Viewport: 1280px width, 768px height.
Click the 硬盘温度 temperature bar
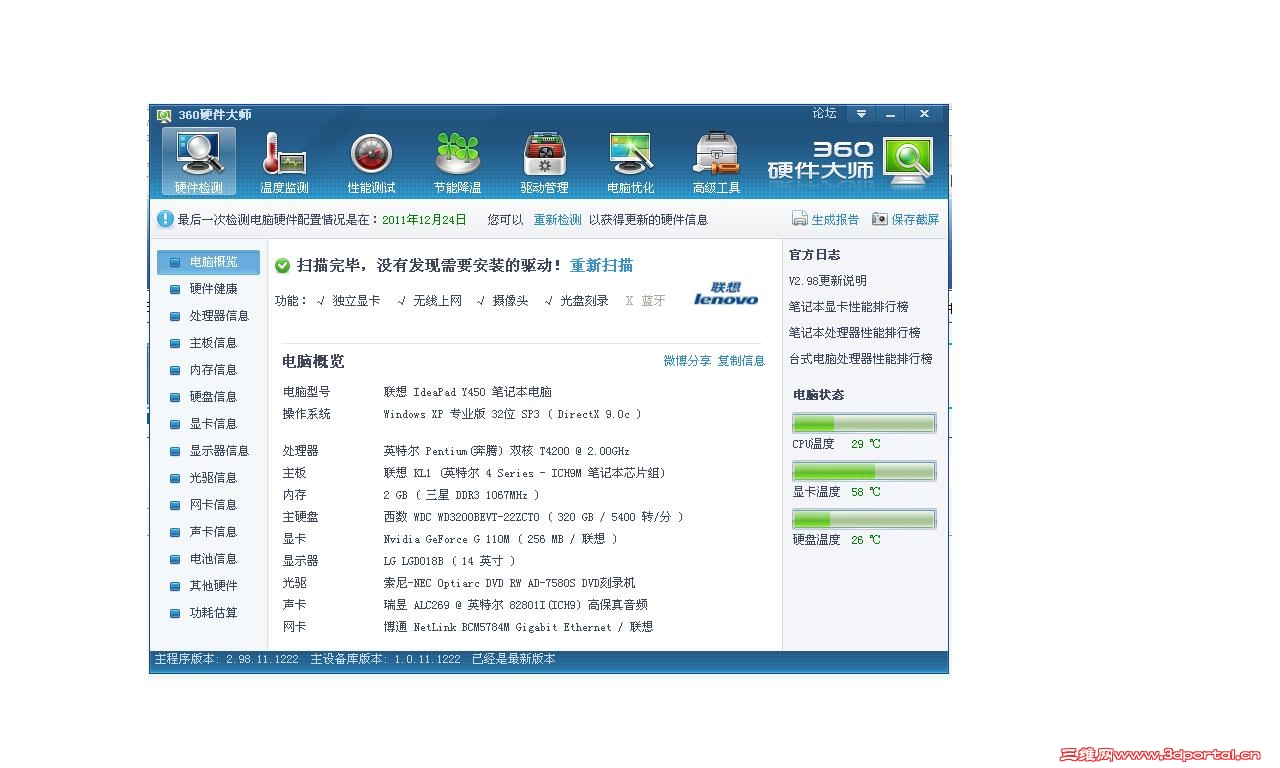[x=864, y=519]
